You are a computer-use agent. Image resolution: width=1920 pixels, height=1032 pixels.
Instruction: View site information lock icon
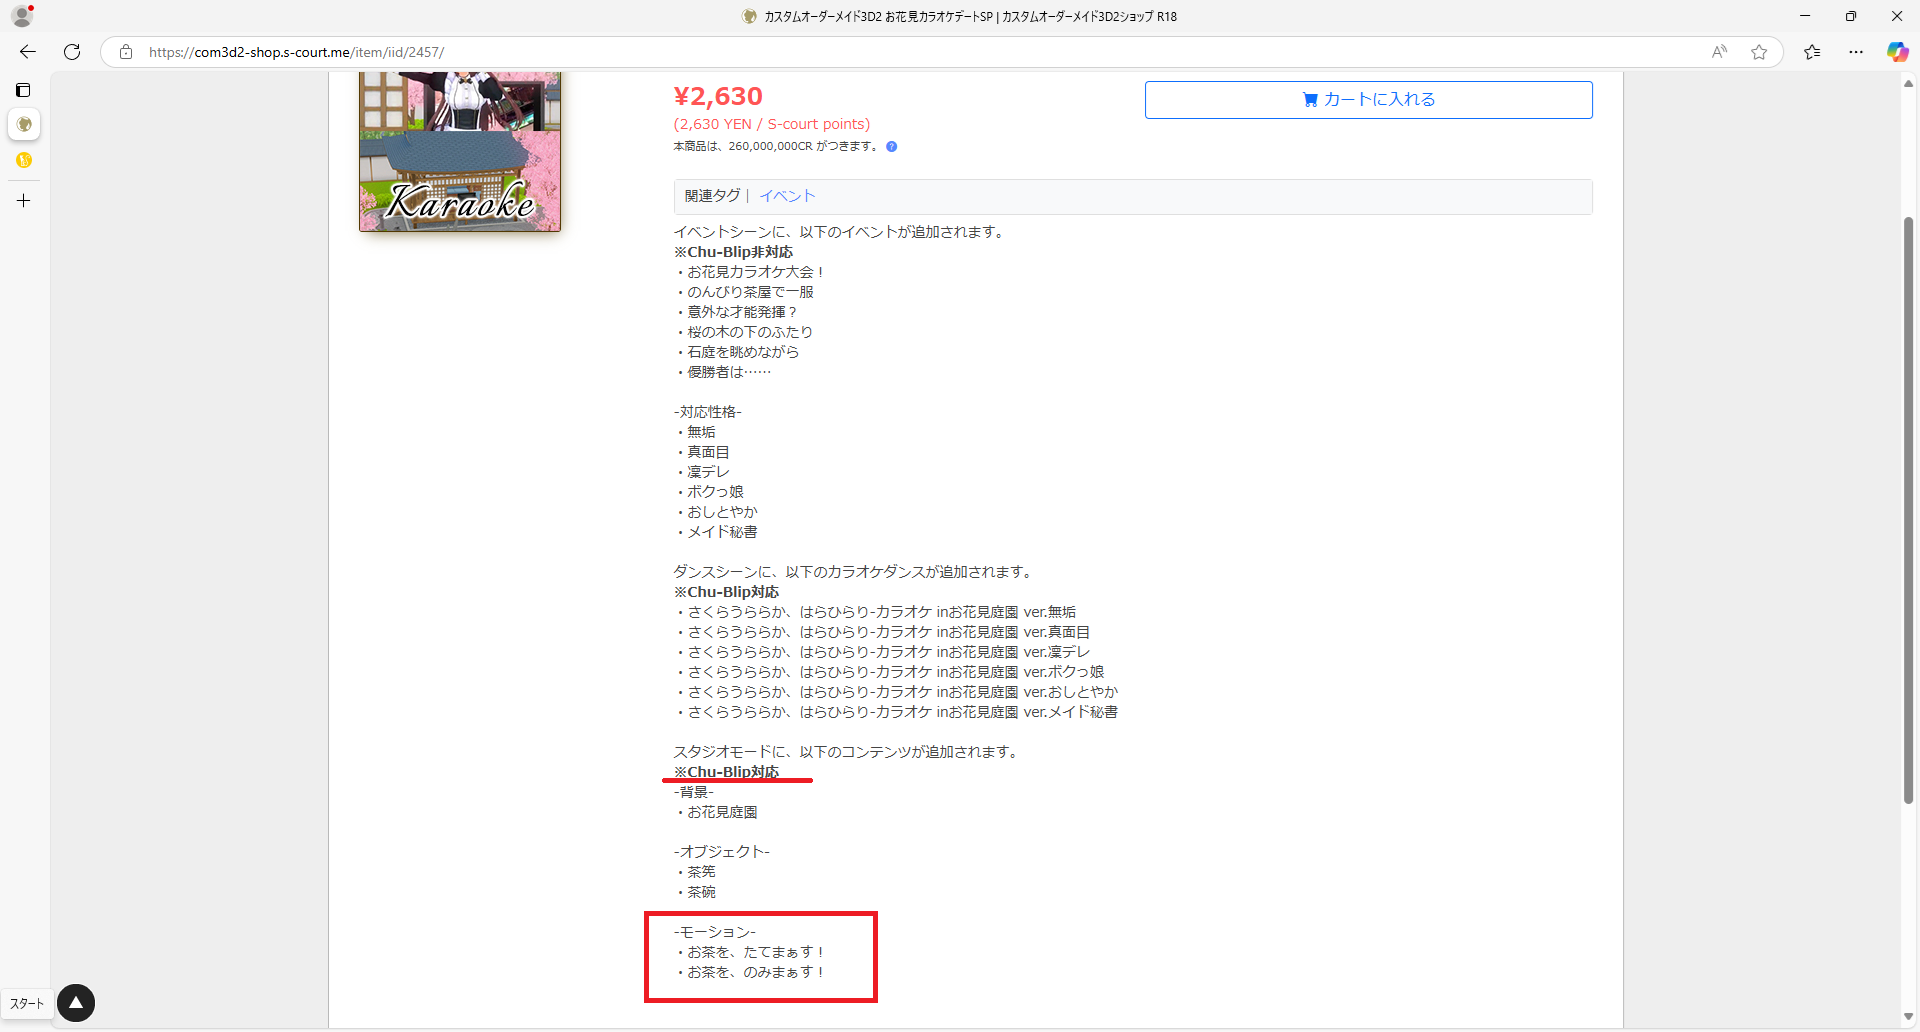coord(126,52)
